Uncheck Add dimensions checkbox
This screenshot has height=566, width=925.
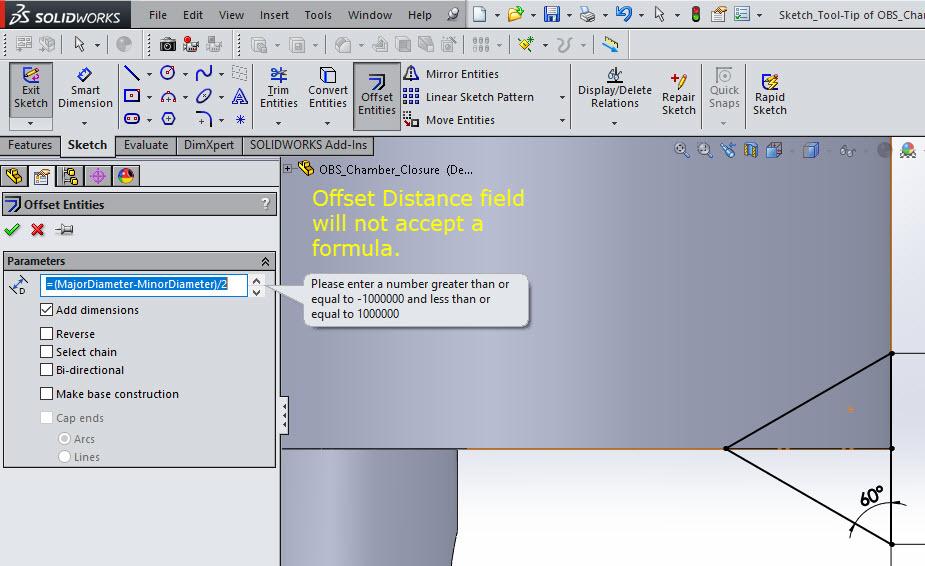(x=47, y=309)
